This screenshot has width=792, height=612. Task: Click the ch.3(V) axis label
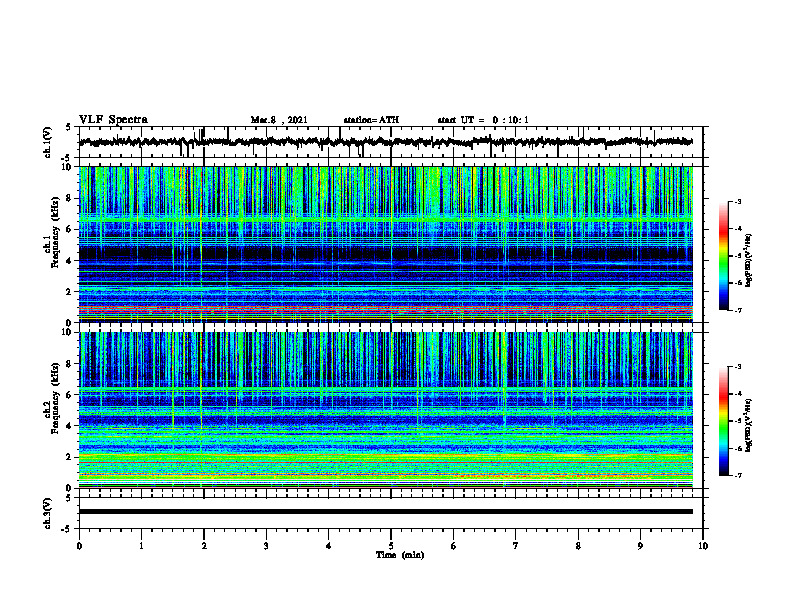48,513
